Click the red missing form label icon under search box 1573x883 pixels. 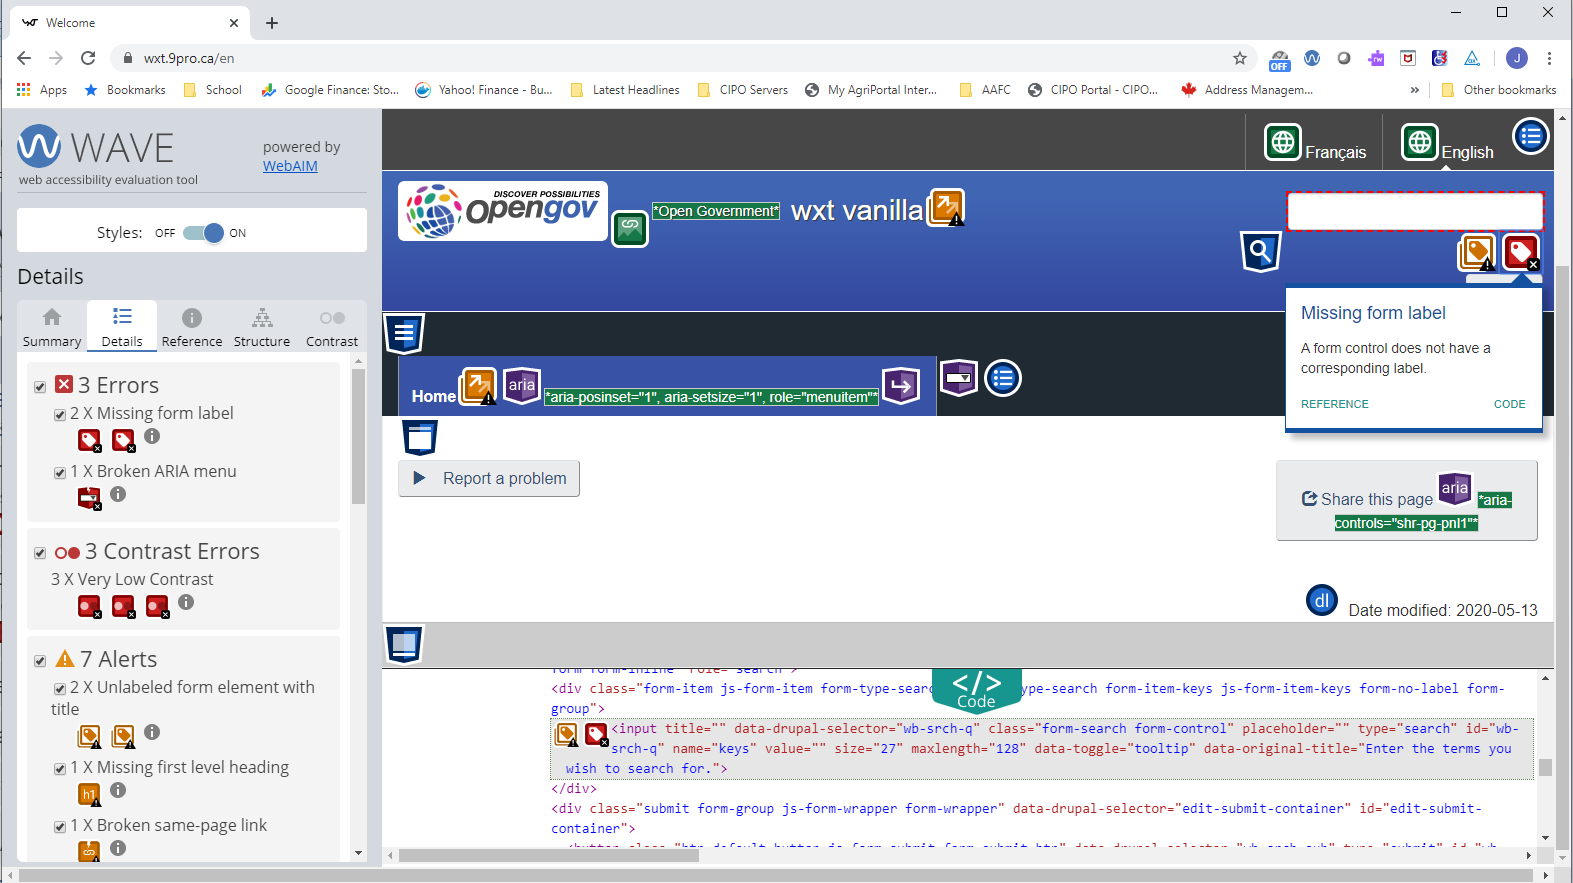click(1522, 252)
